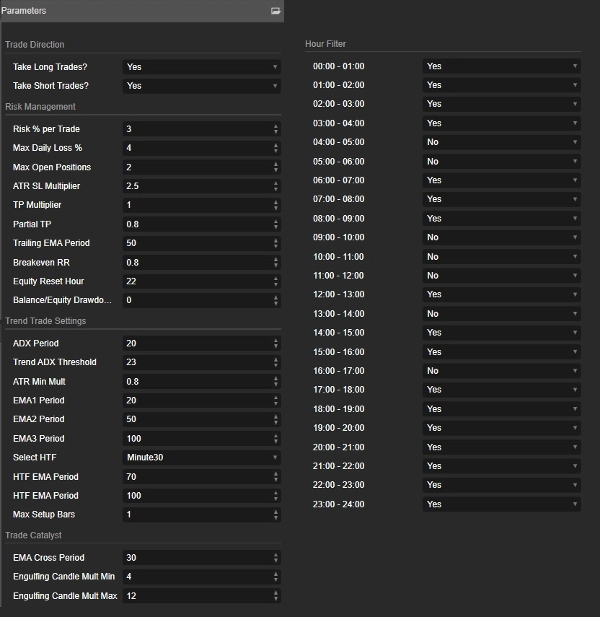This screenshot has width=600, height=617.
Task: Open the 10:00 - 11:00 hour filter dropdown
Action: pos(502,257)
